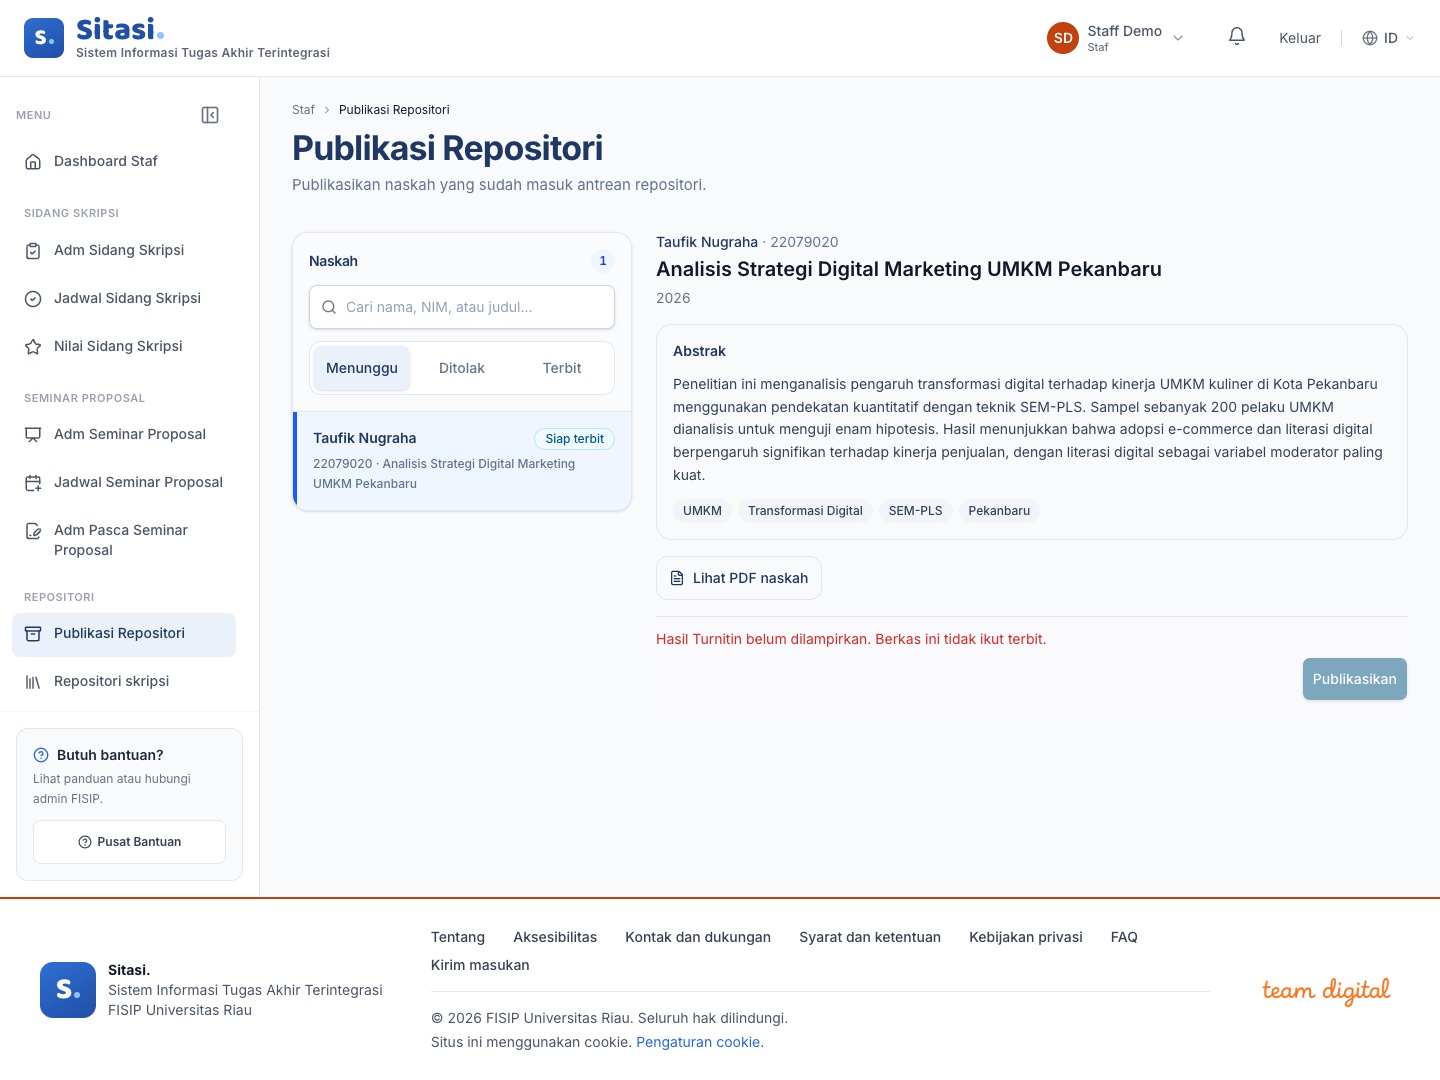The height and width of the screenshot is (1080, 1440).
Task: Open Jadwal Seminar Proposal menu item
Action: pos(124,482)
